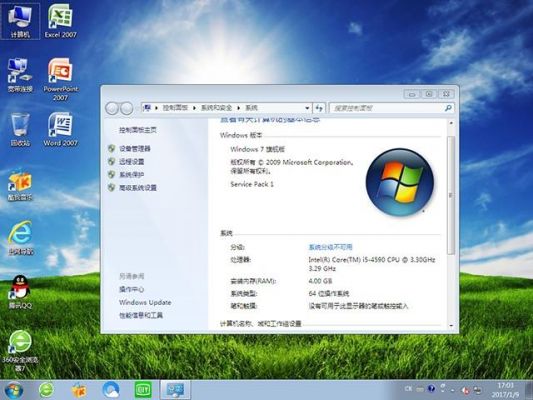
Task: Expand the arrow after System and Security breadcrumb
Action: point(239,108)
